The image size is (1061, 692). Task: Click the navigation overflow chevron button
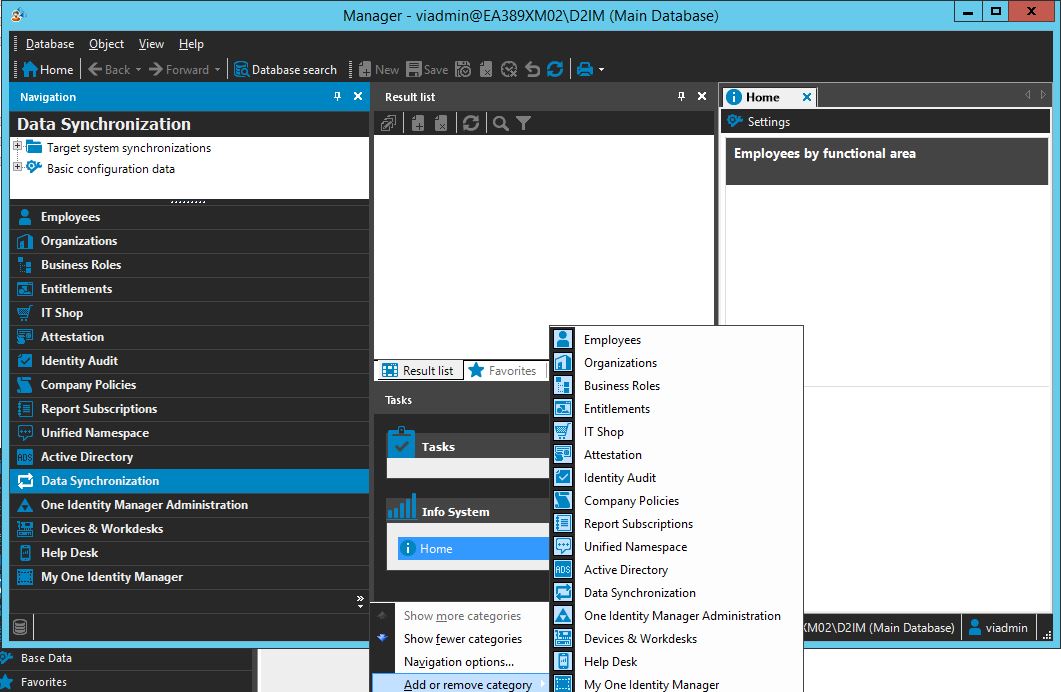[x=360, y=601]
